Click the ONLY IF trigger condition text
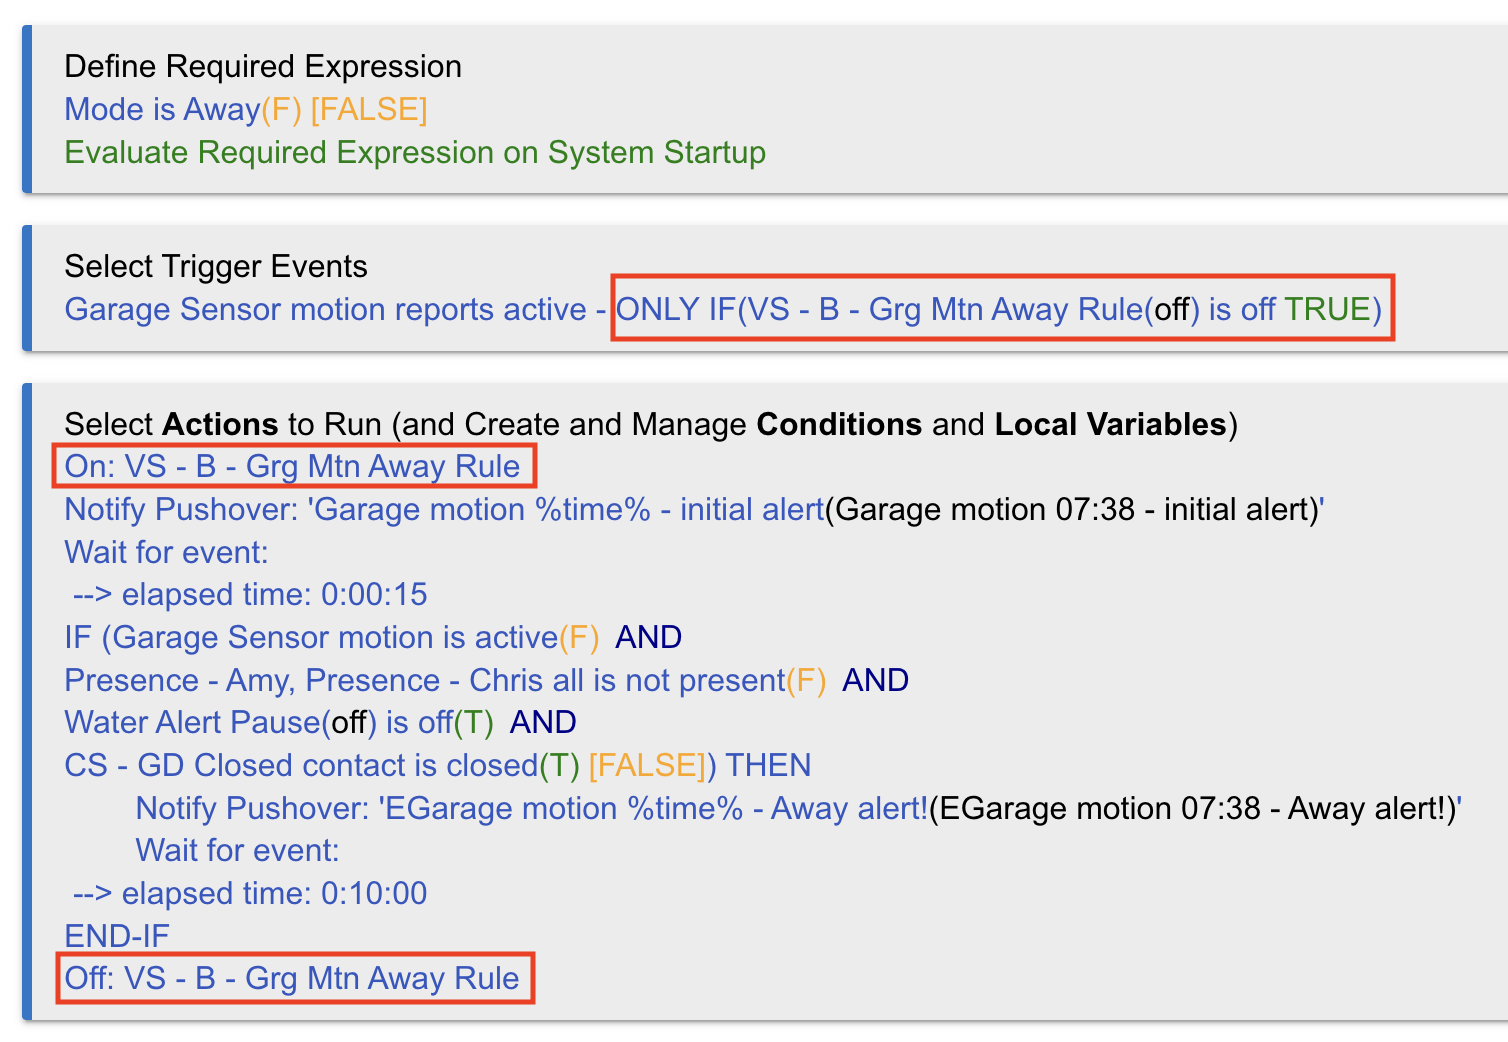The image size is (1508, 1042). tap(1000, 309)
